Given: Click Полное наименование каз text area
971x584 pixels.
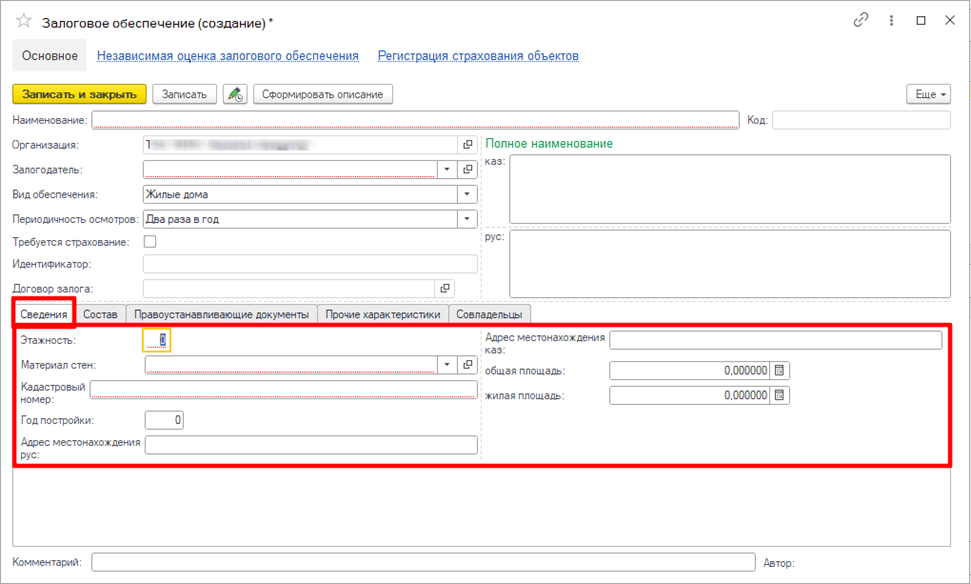Looking at the screenshot, I should click(x=730, y=189).
